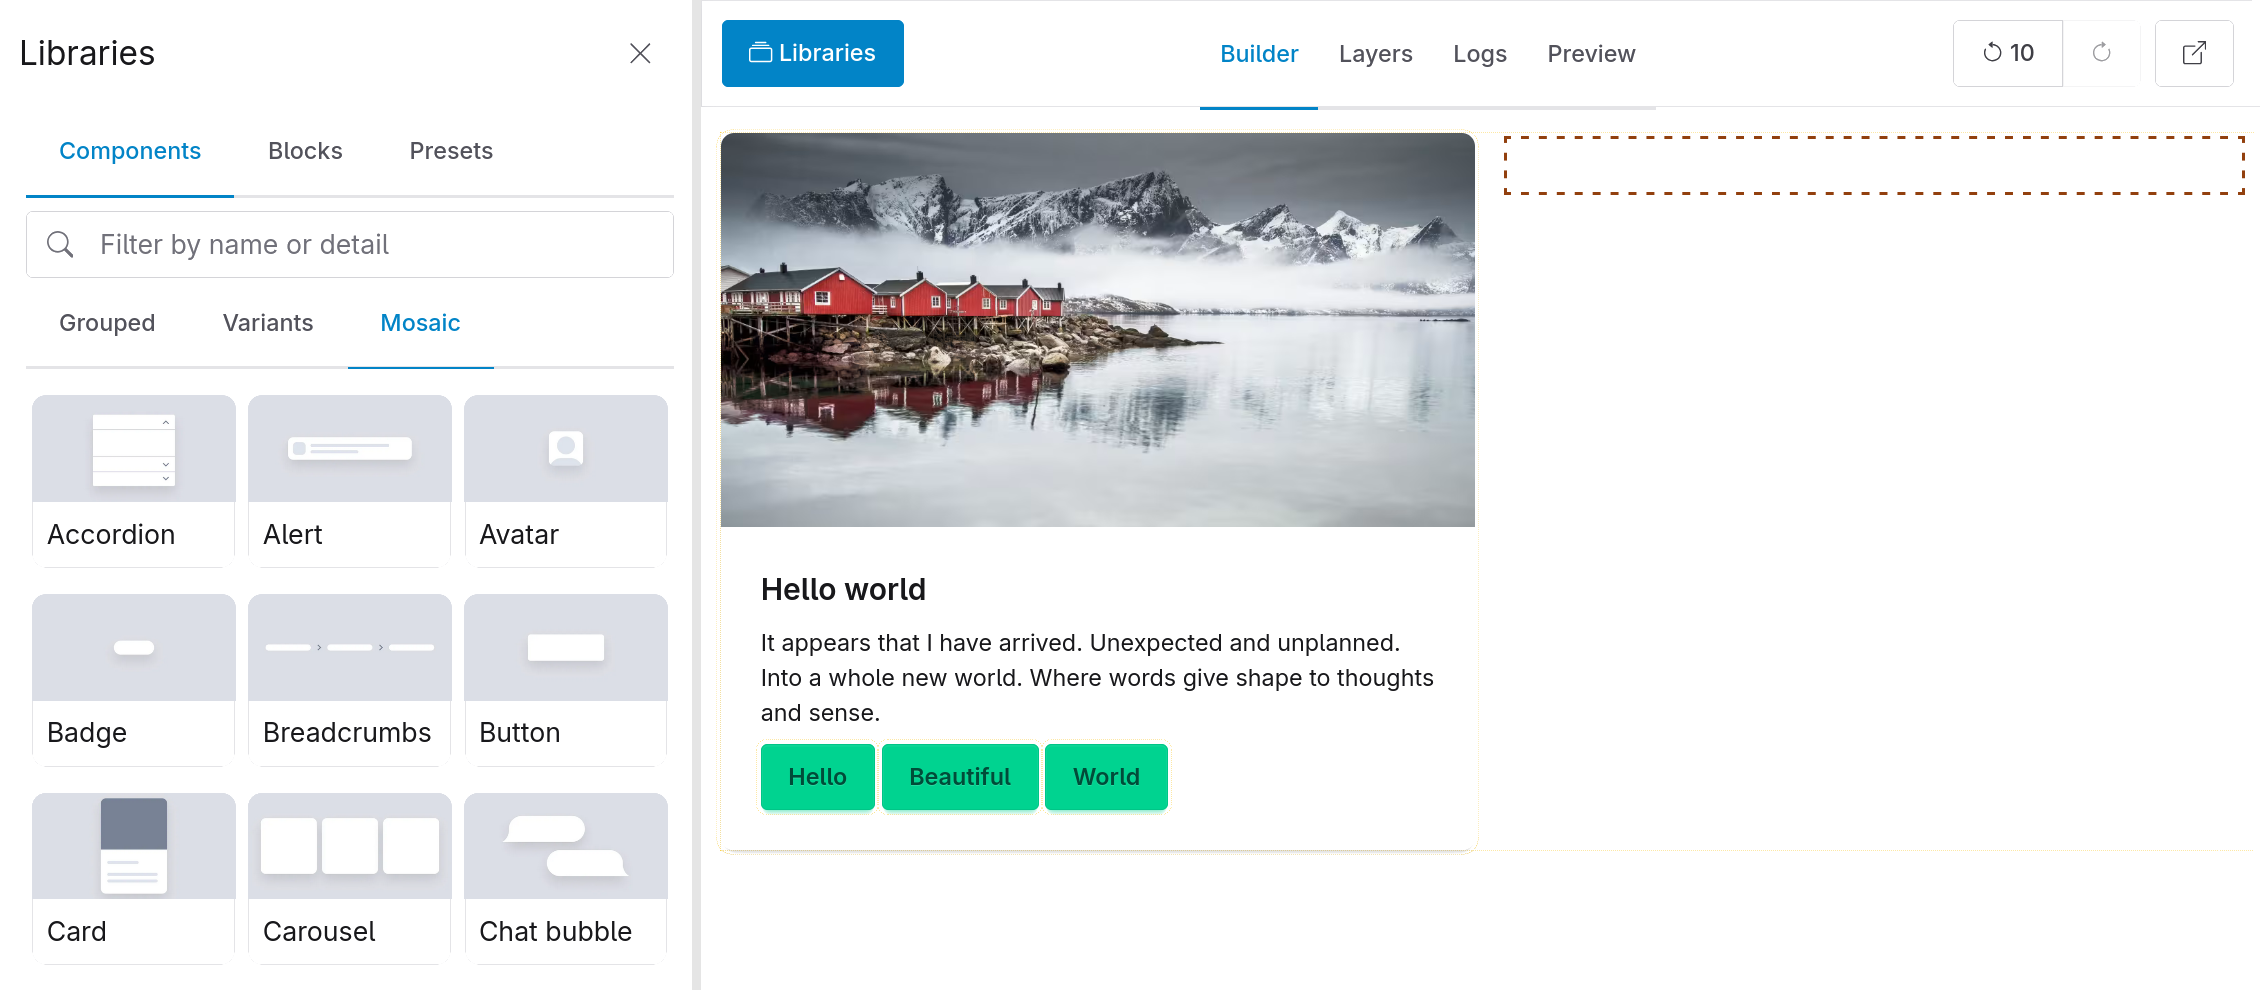Viewport: 2260px width, 990px height.
Task: Select the Carousel component icon
Action: 350,846
